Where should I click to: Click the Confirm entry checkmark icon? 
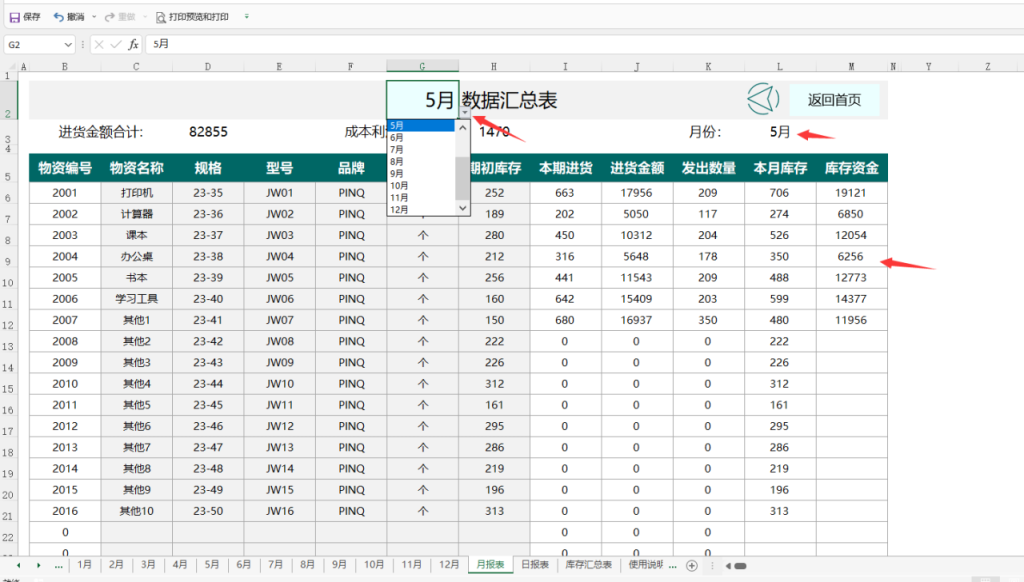(x=116, y=44)
